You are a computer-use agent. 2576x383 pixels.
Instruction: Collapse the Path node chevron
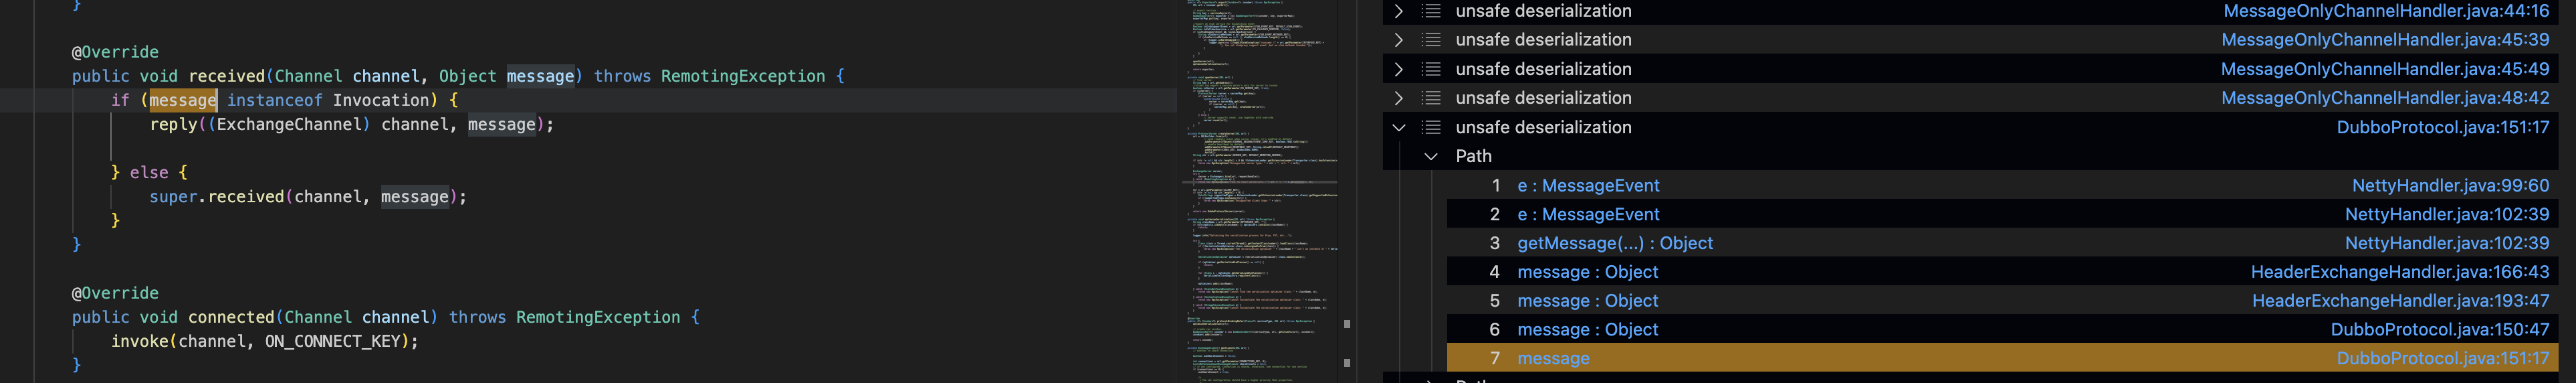click(x=1430, y=156)
